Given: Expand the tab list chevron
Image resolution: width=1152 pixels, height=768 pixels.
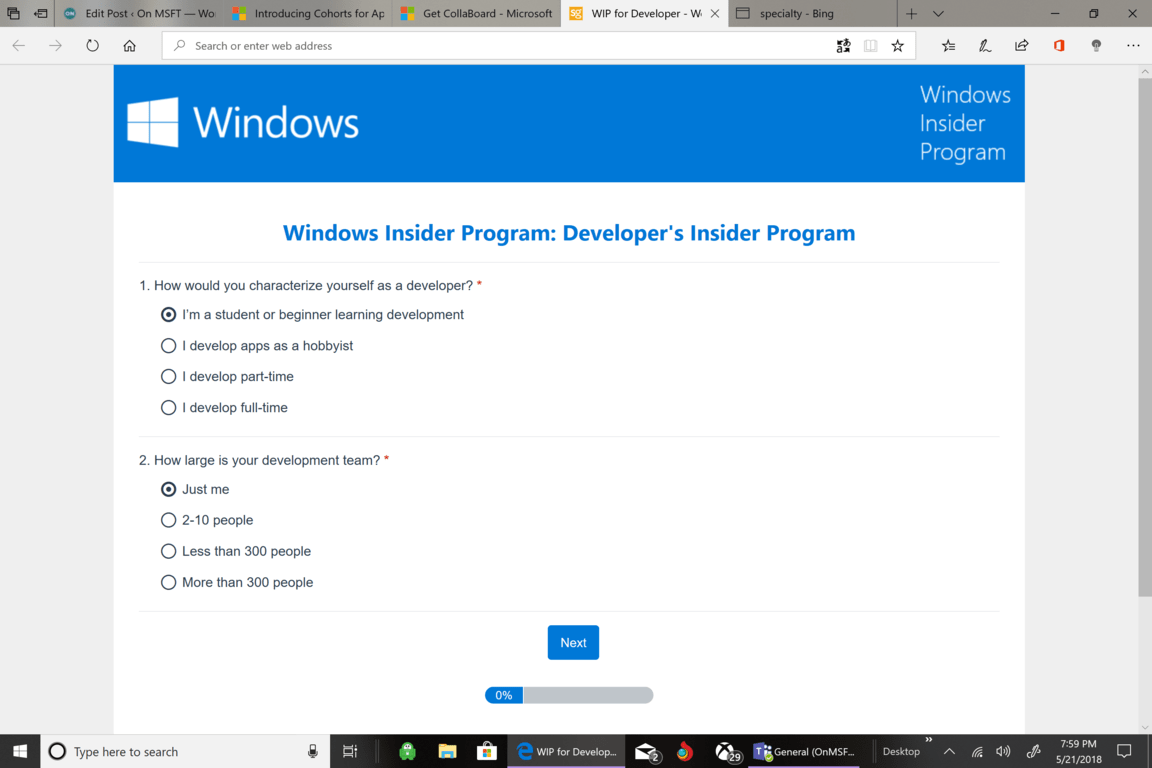Looking at the screenshot, I should tap(938, 13).
